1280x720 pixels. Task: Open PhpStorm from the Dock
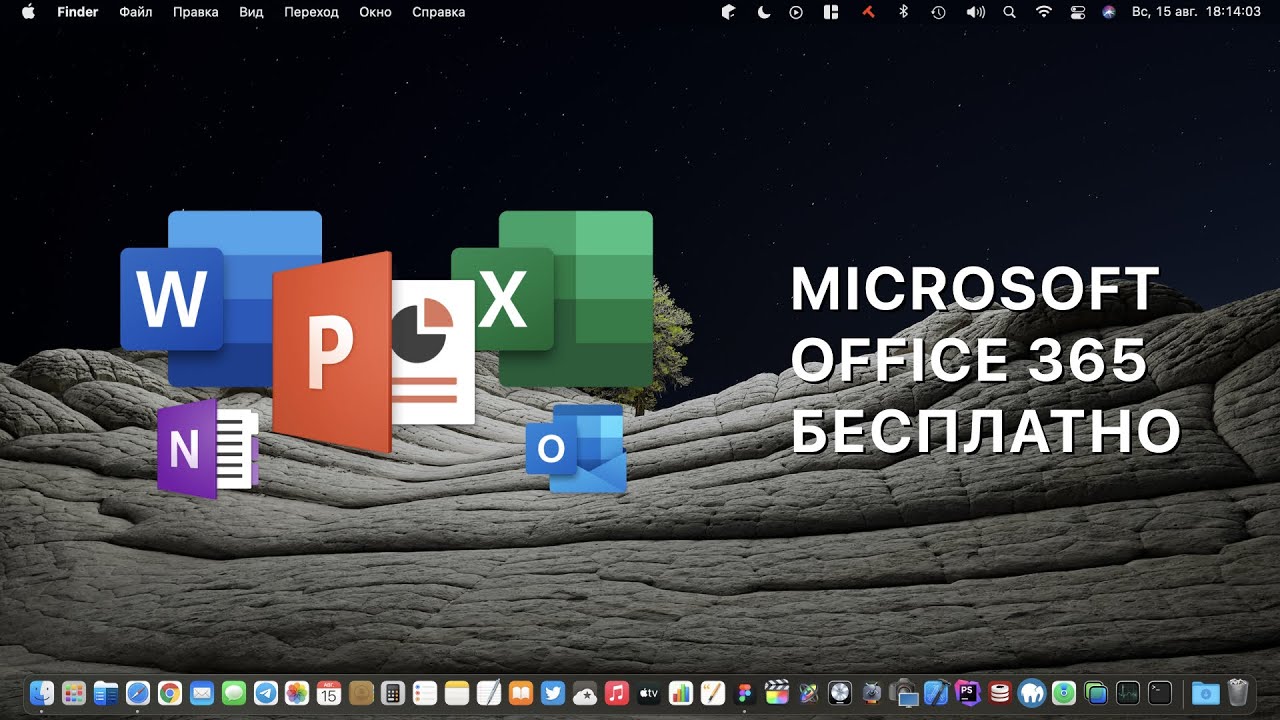coord(967,692)
